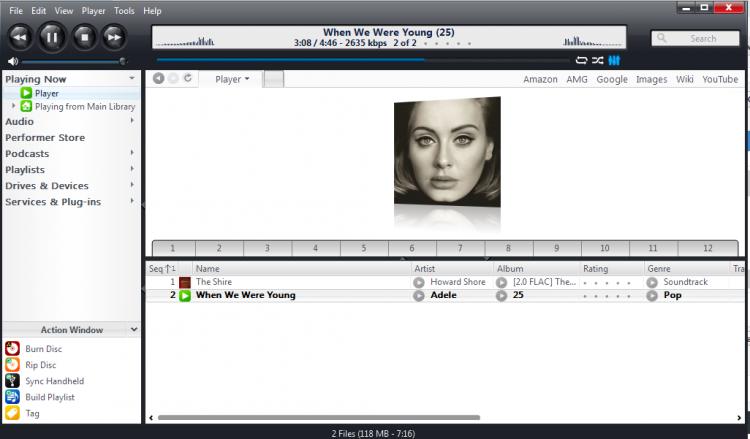Expand Drives & Devices arrow

click(x=132, y=185)
